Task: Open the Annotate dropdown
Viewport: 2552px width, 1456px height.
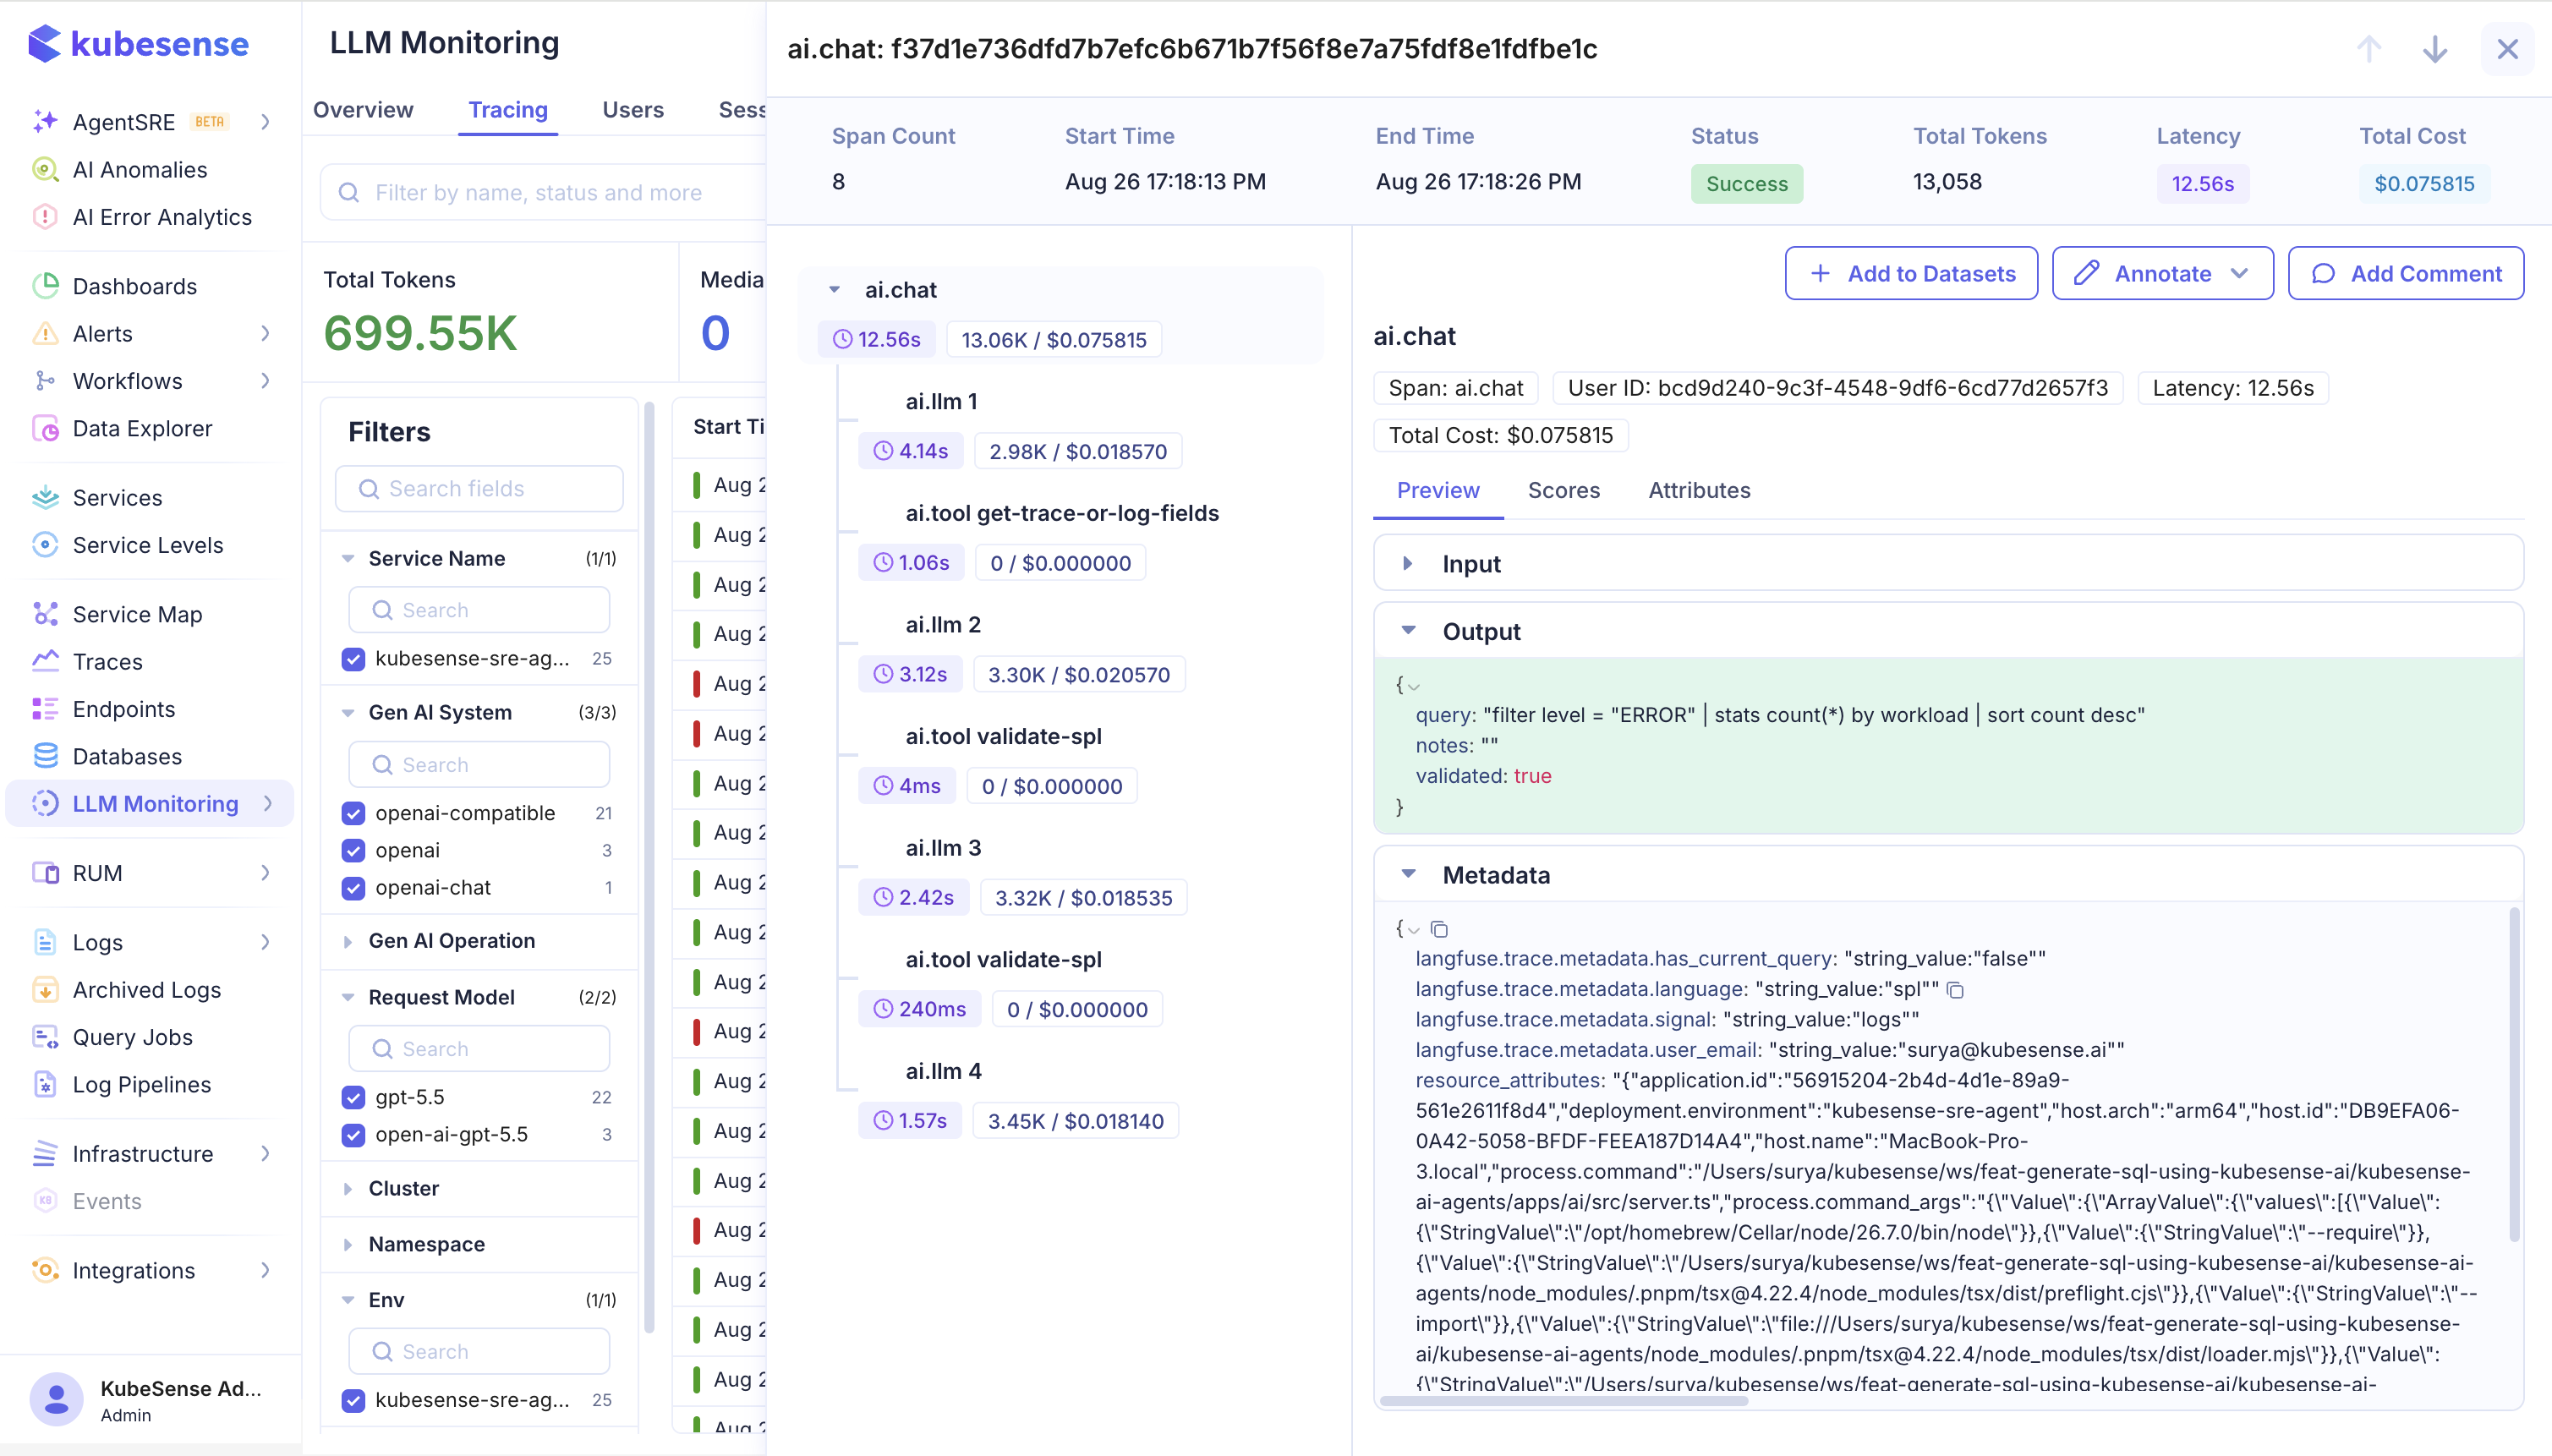Action: (2162, 273)
